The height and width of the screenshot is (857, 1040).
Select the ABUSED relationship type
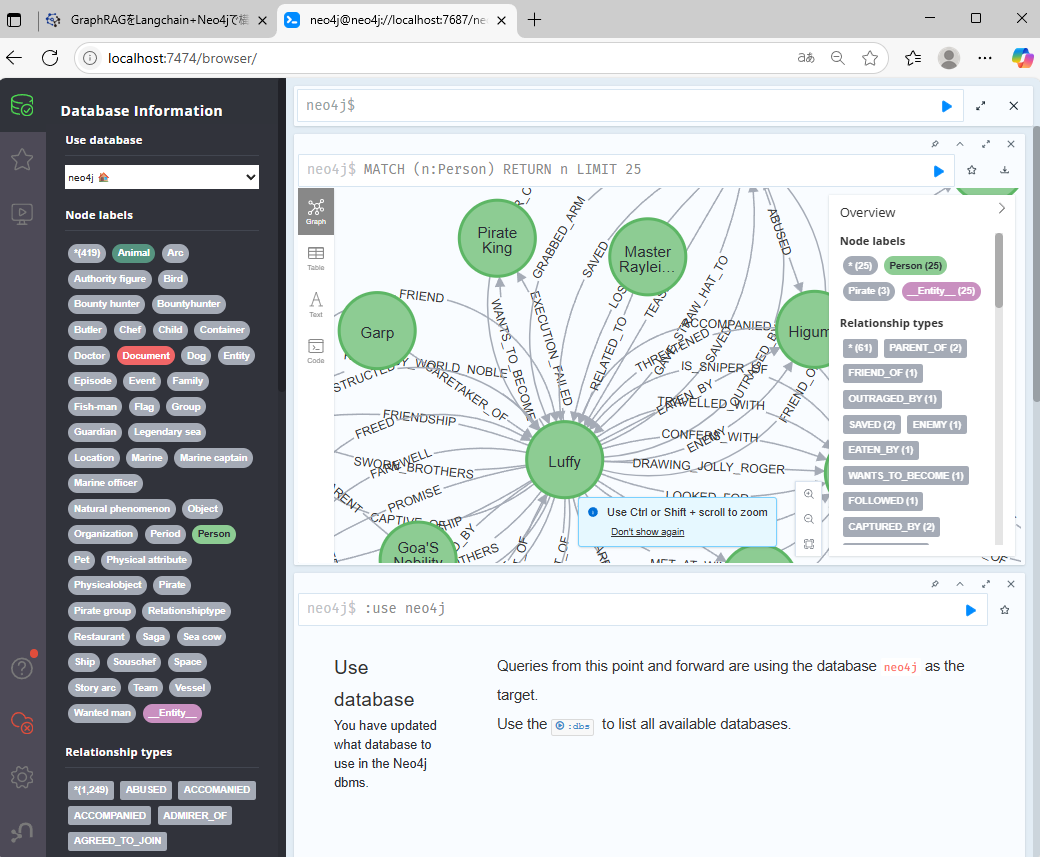(x=146, y=790)
